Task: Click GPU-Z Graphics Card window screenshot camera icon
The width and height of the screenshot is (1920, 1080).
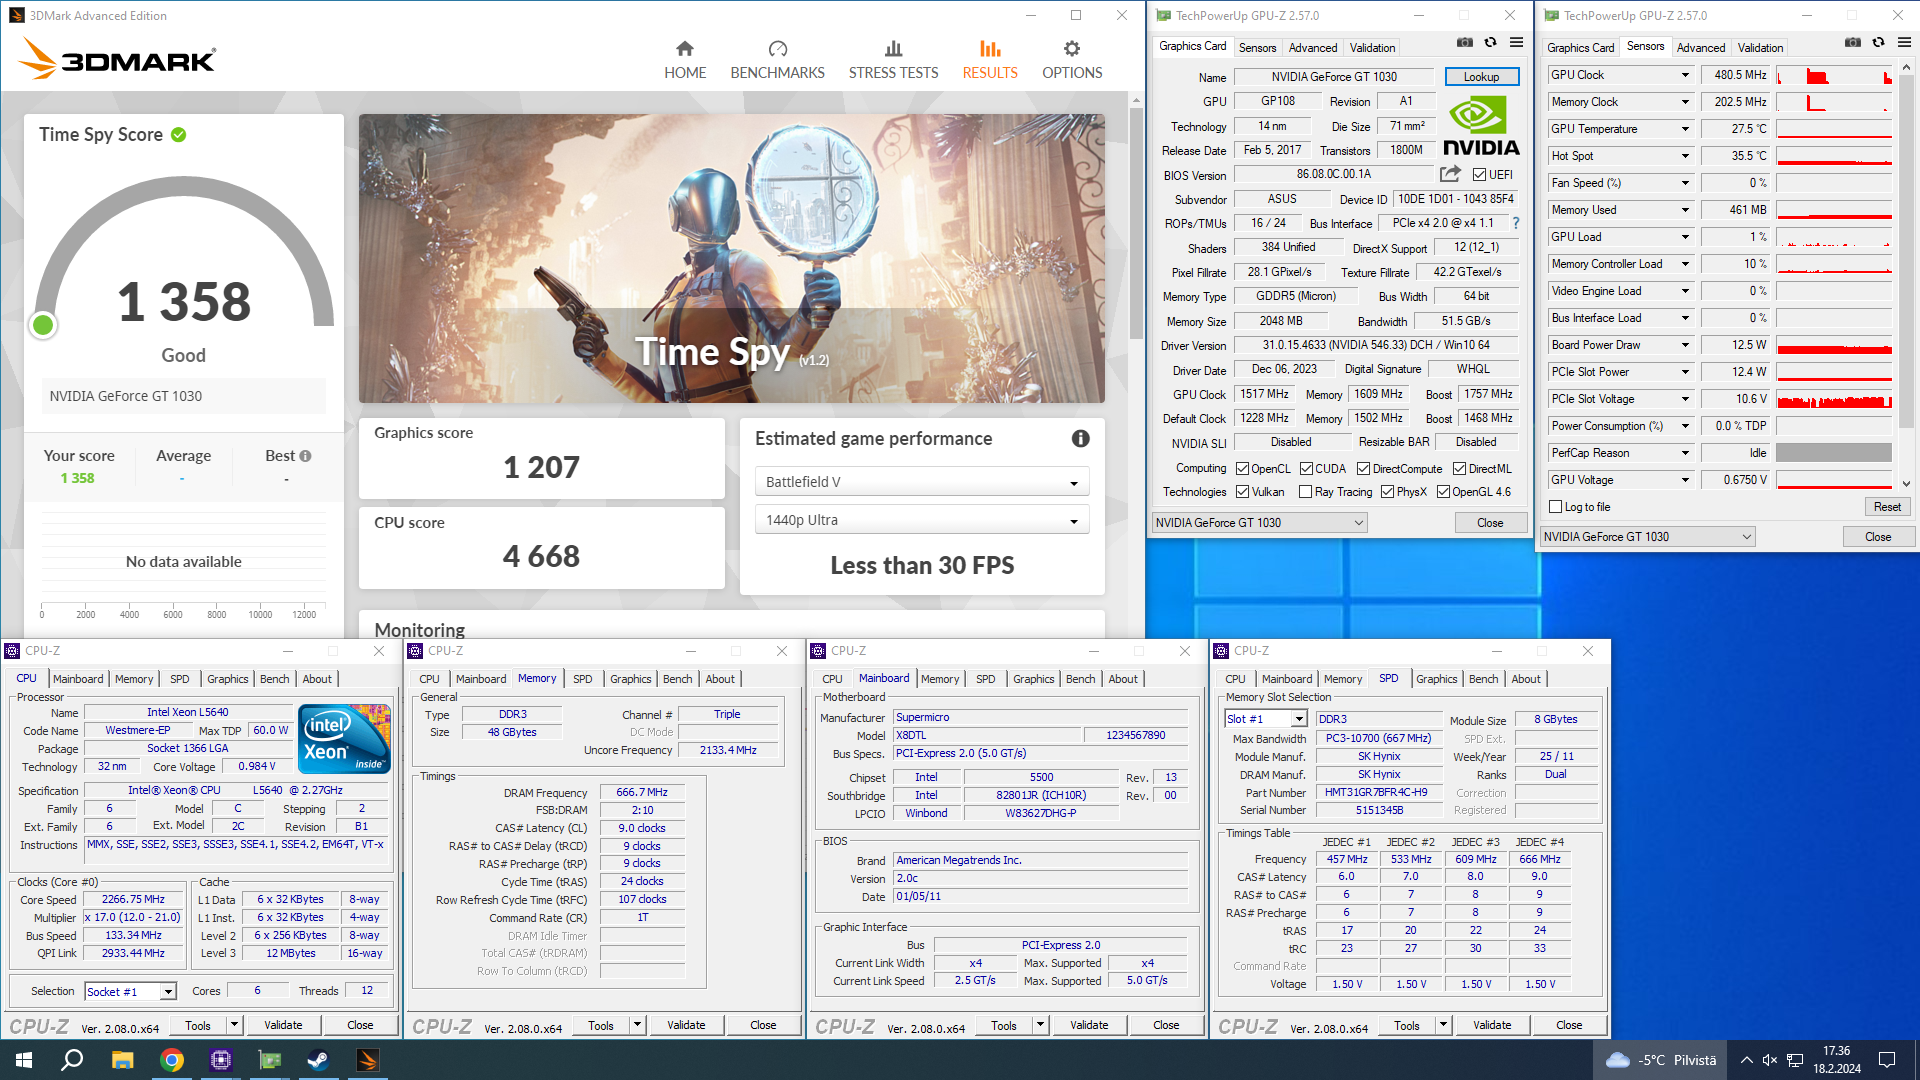Action: pyautogui.click(x=1464, y=42)
